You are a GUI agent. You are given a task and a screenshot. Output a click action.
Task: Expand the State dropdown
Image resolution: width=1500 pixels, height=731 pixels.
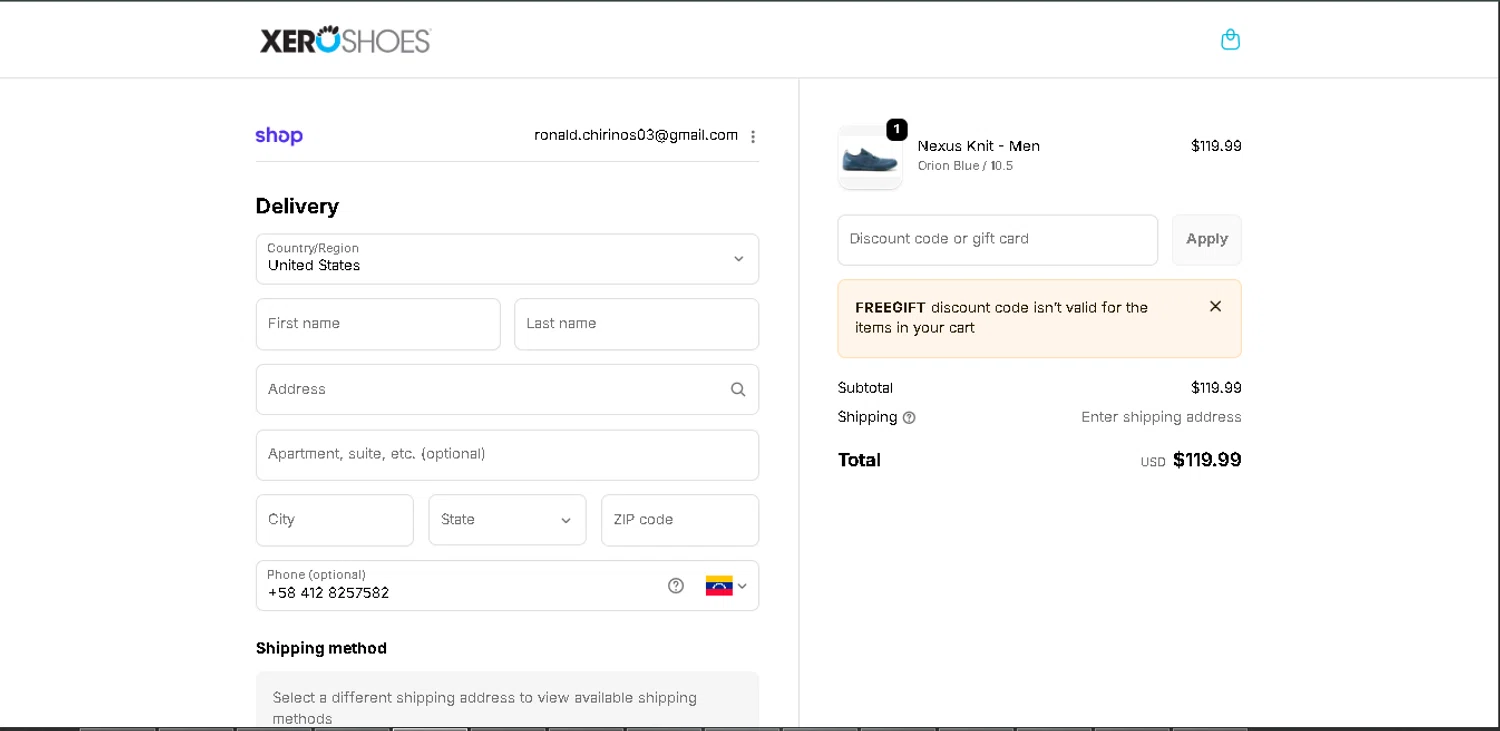tap(507, 520)
